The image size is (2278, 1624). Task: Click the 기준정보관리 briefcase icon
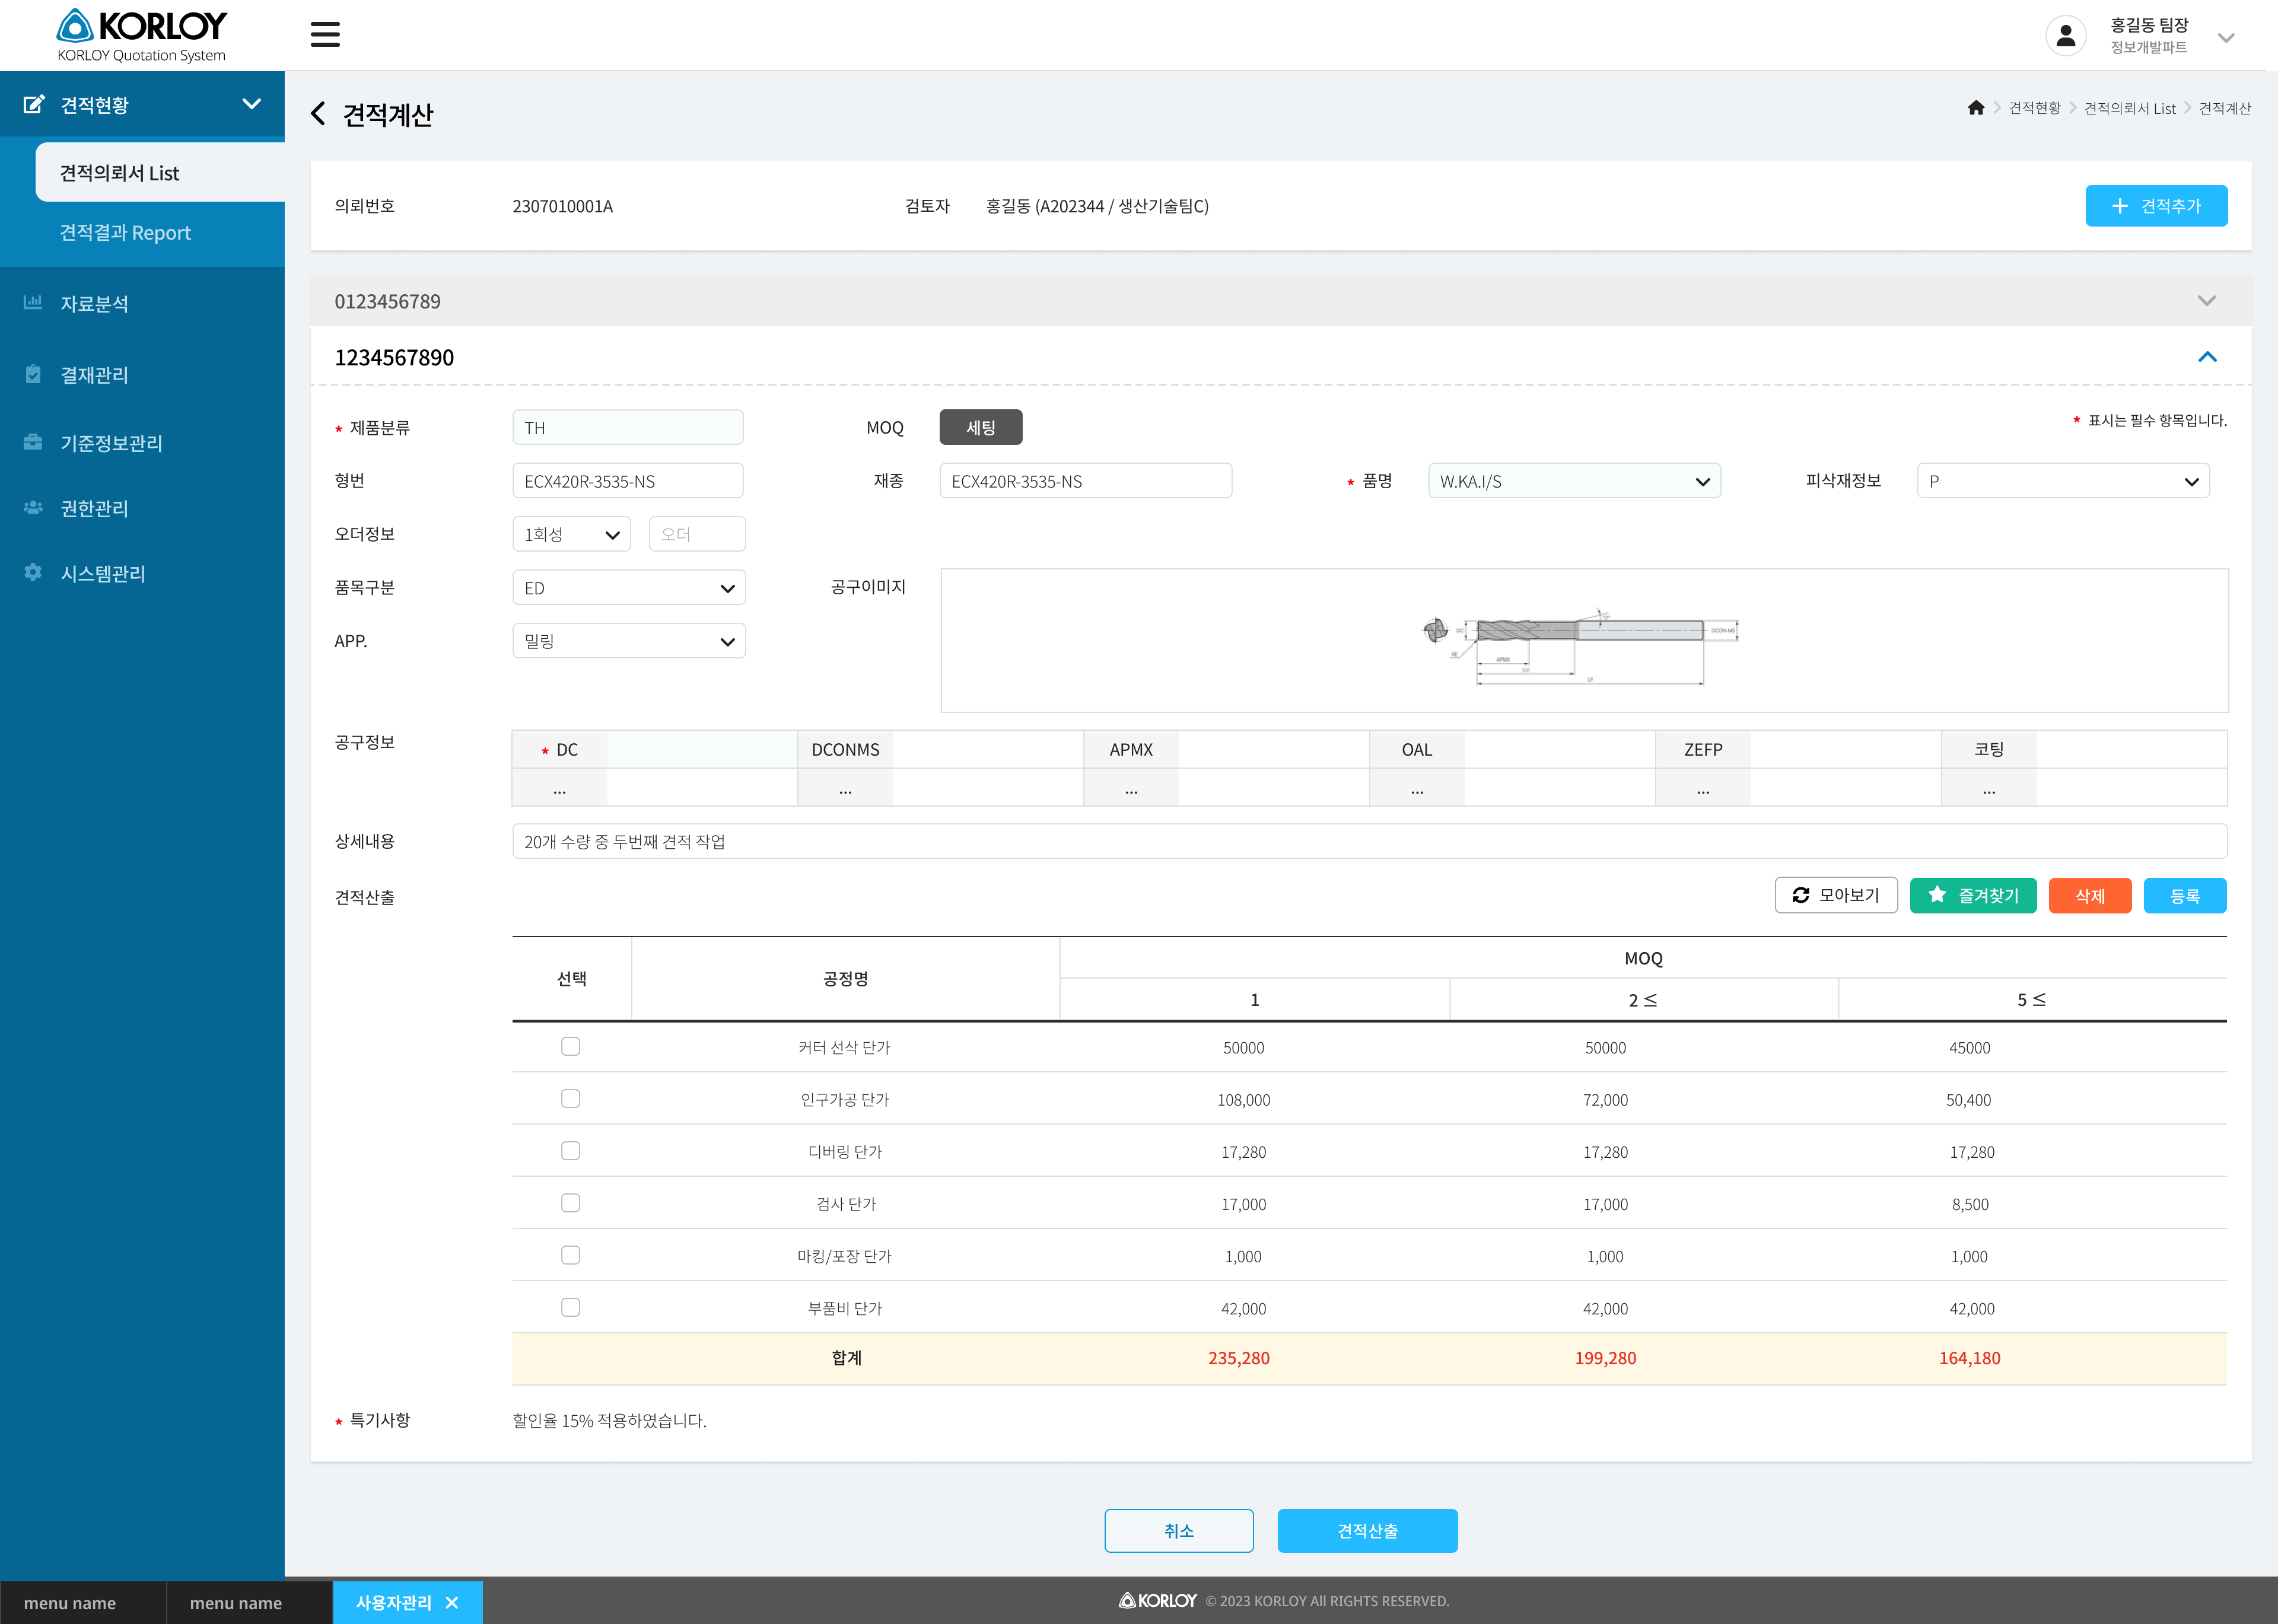pyautogui.click(x=33, y=442)
